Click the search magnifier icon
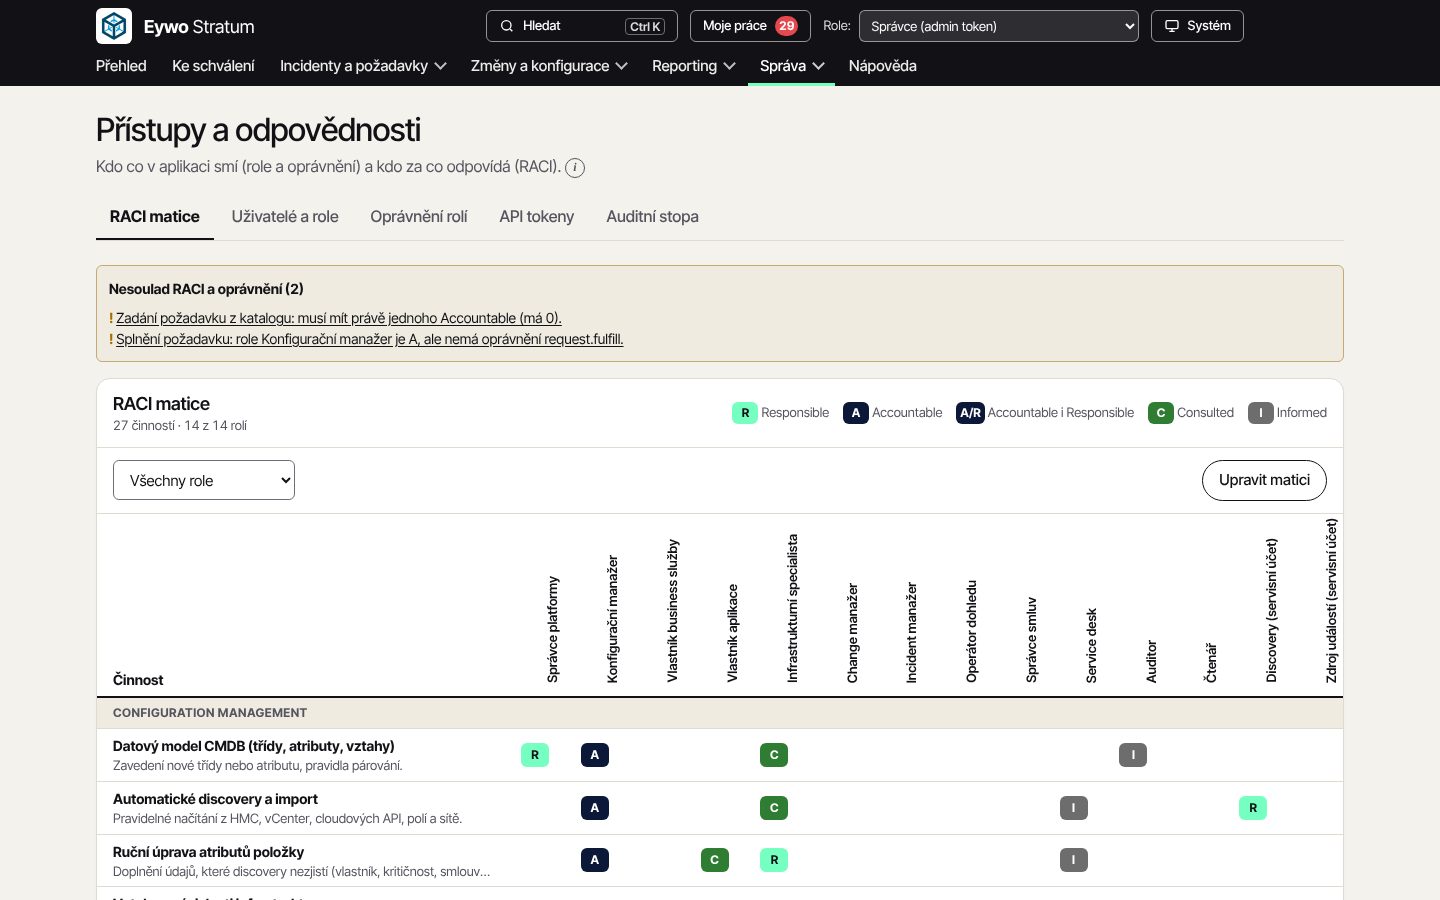1440x900 pixels. click(x=507, y=26)
